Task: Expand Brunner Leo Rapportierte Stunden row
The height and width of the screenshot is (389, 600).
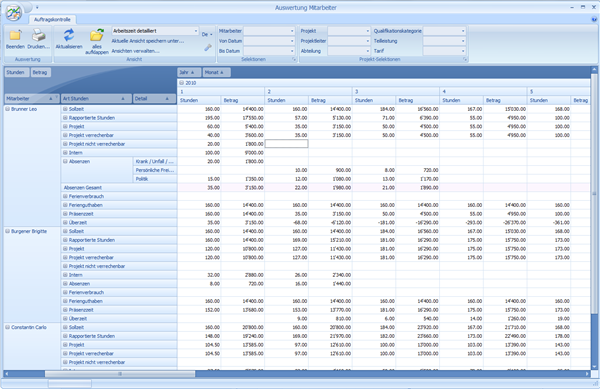Action: click(x=65, y=118)
